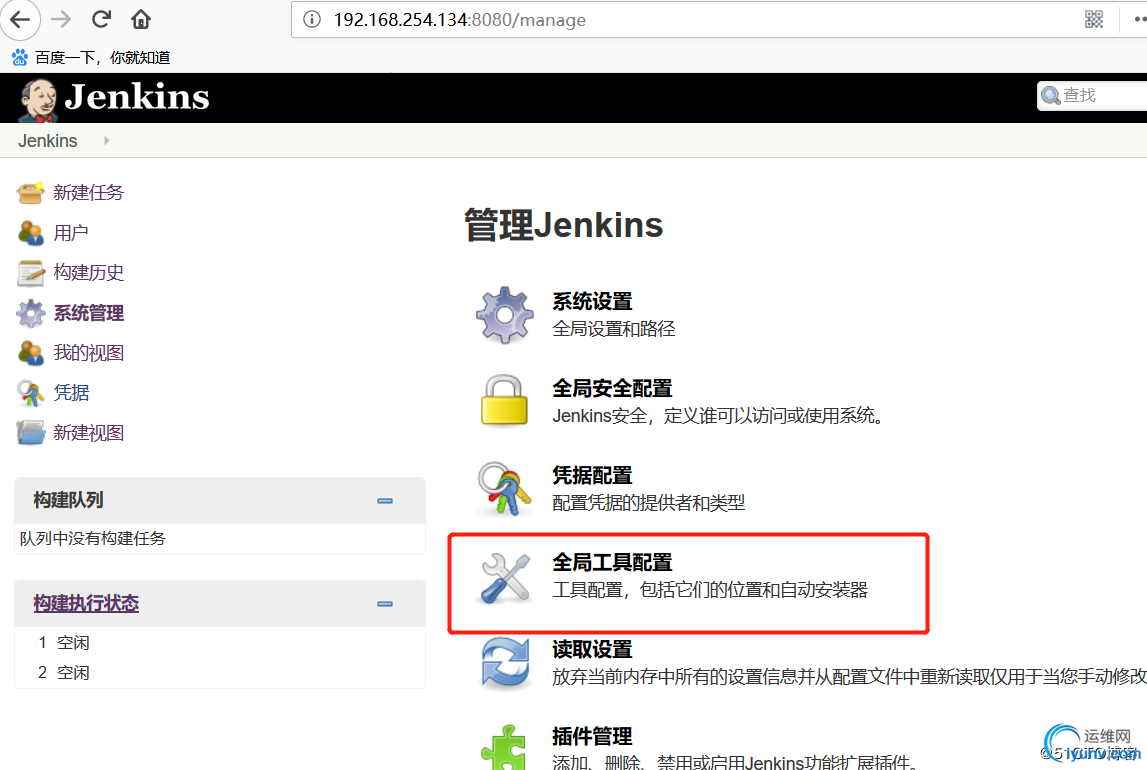Image resolution: width=1147 pixels, height=770 pixels.
Task: Open the QR code icon in address bar
Action: (1094, 20)
